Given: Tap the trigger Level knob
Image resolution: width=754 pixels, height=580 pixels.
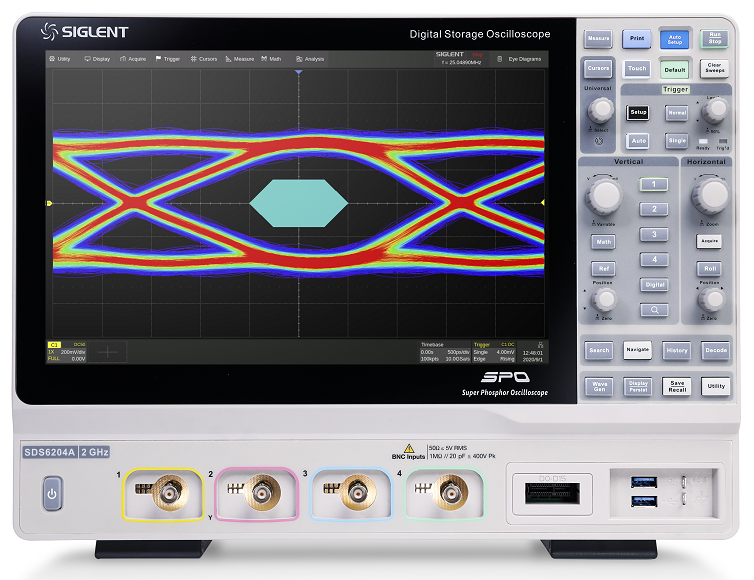Looking at the screenshot, I should pos(715,111).
